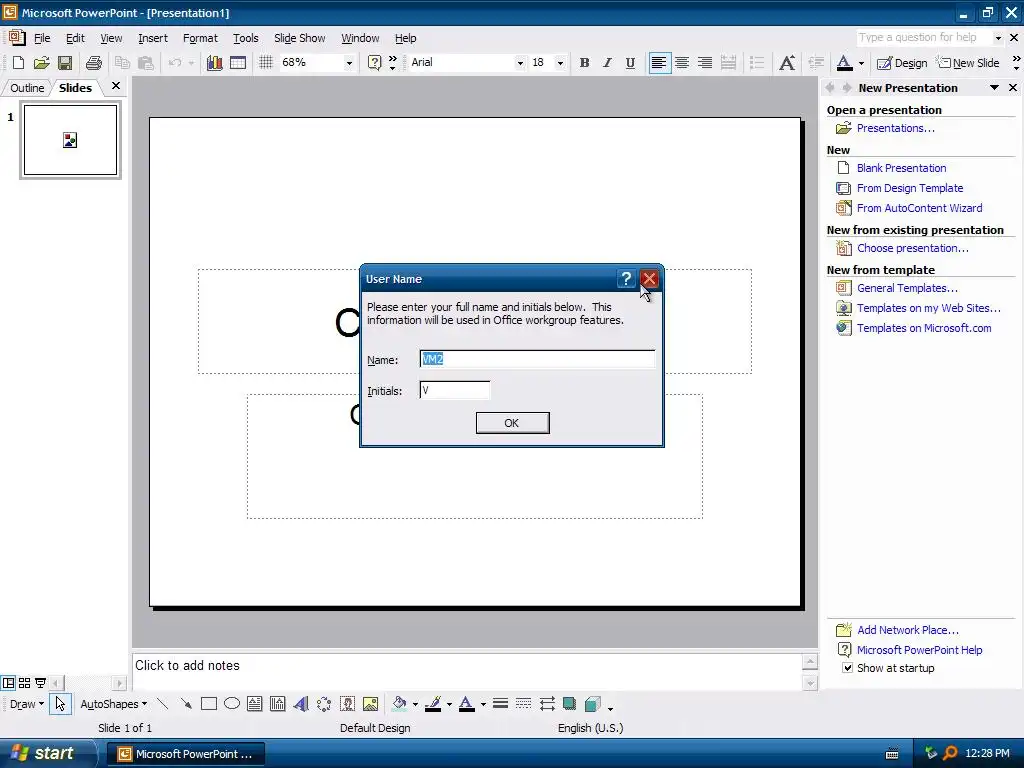Image resolution: width=1024 pixels, height=768 pixels.
Task: Click Templates on Microsoft.com link
Action: coord(923,328)
